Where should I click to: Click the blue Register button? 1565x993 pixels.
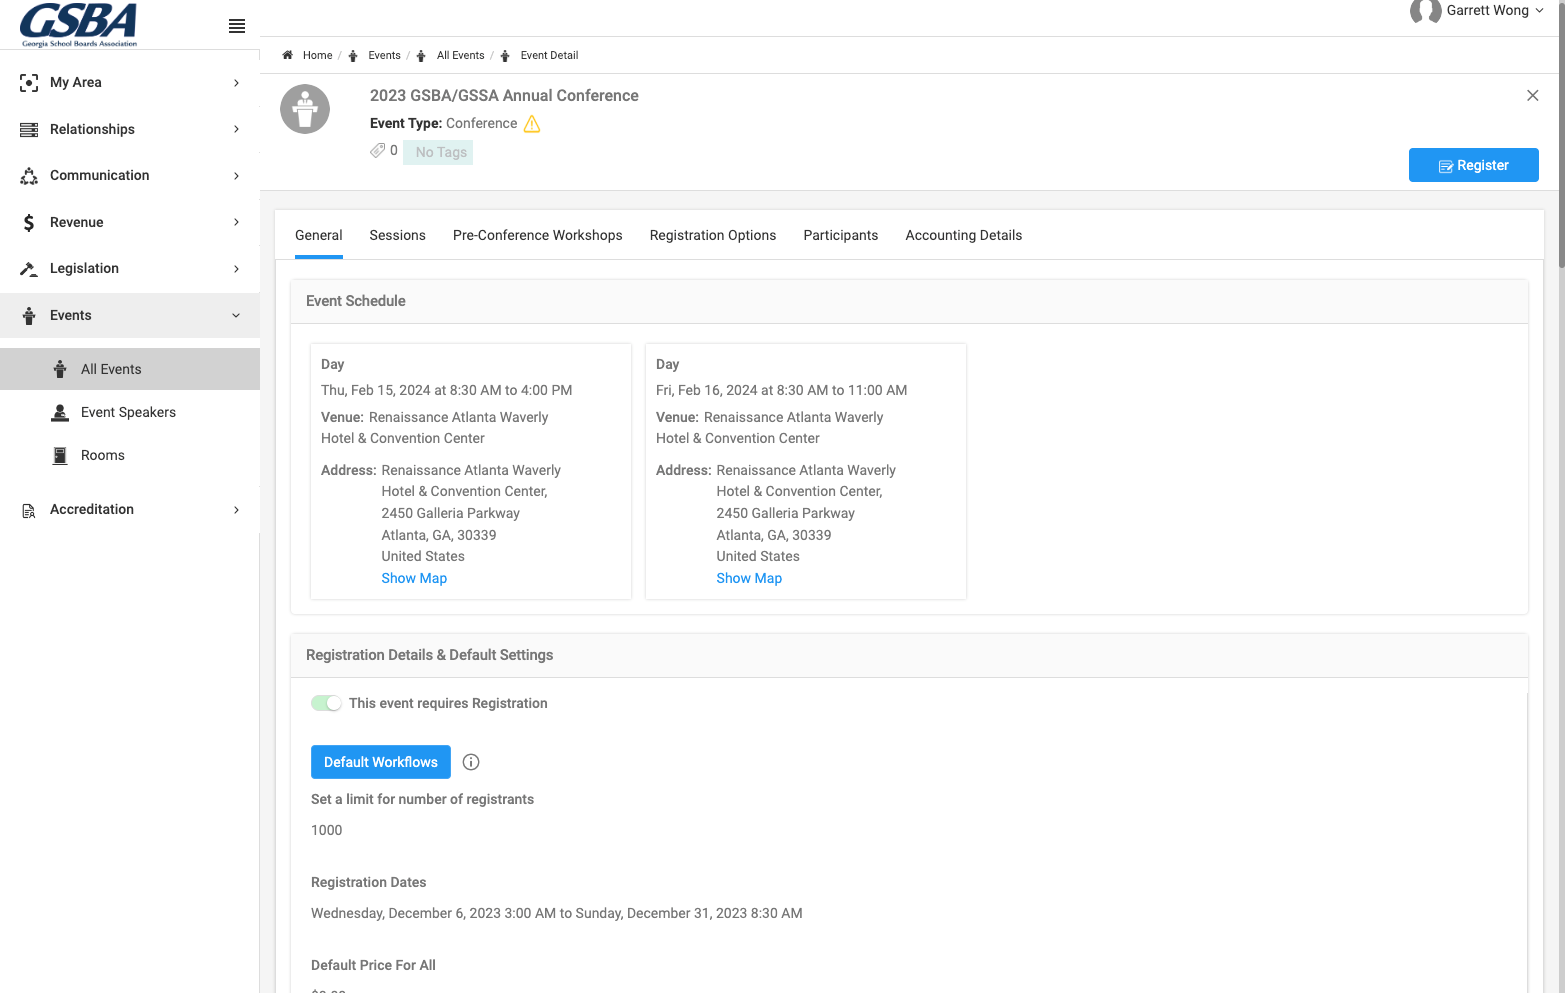click(1474, 165)
